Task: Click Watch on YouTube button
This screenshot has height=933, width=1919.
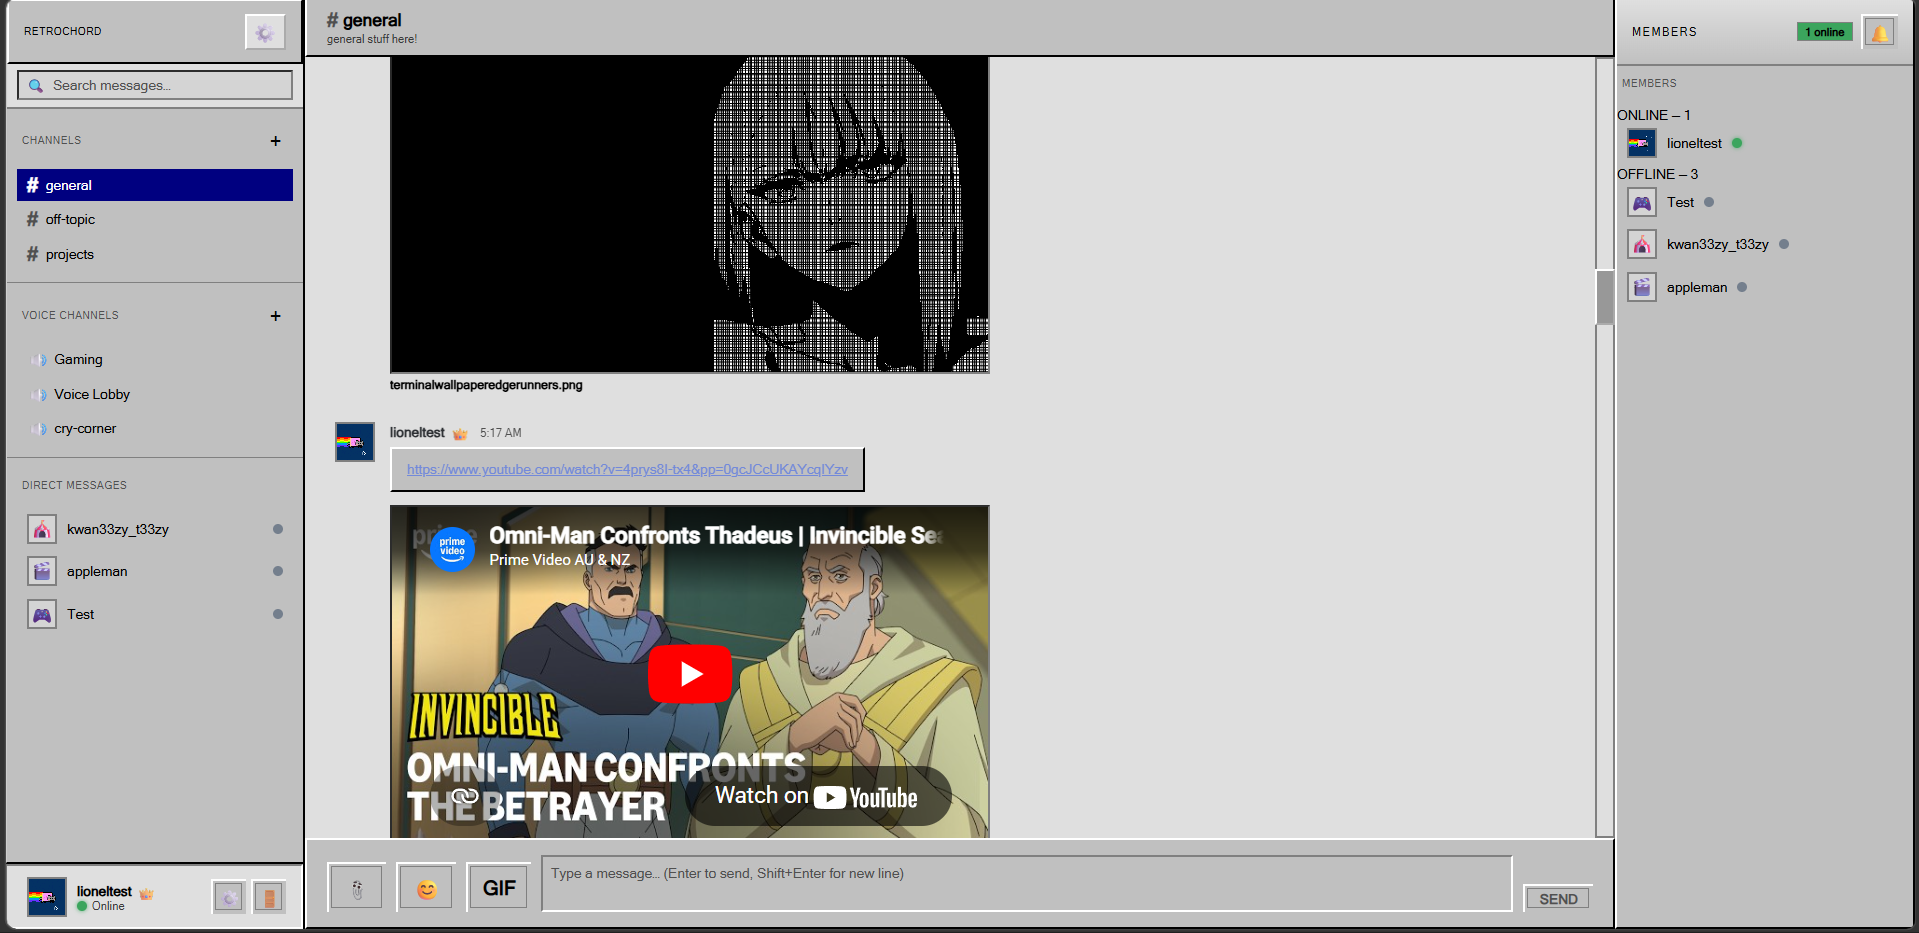Action: tap(818, 797)
